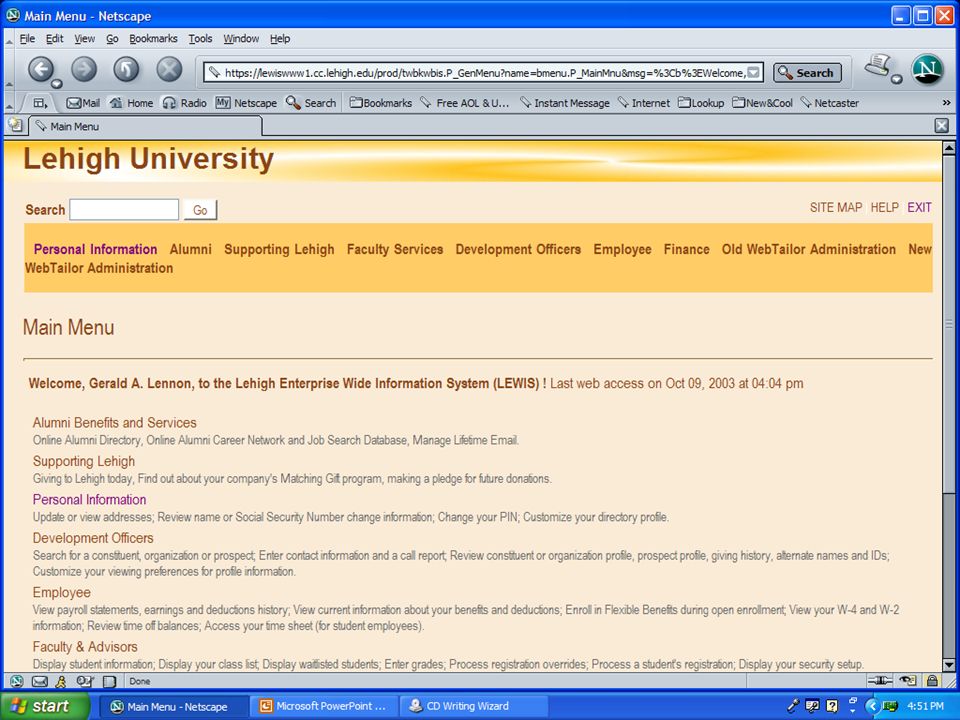Open the Window menu

point(241,39)
